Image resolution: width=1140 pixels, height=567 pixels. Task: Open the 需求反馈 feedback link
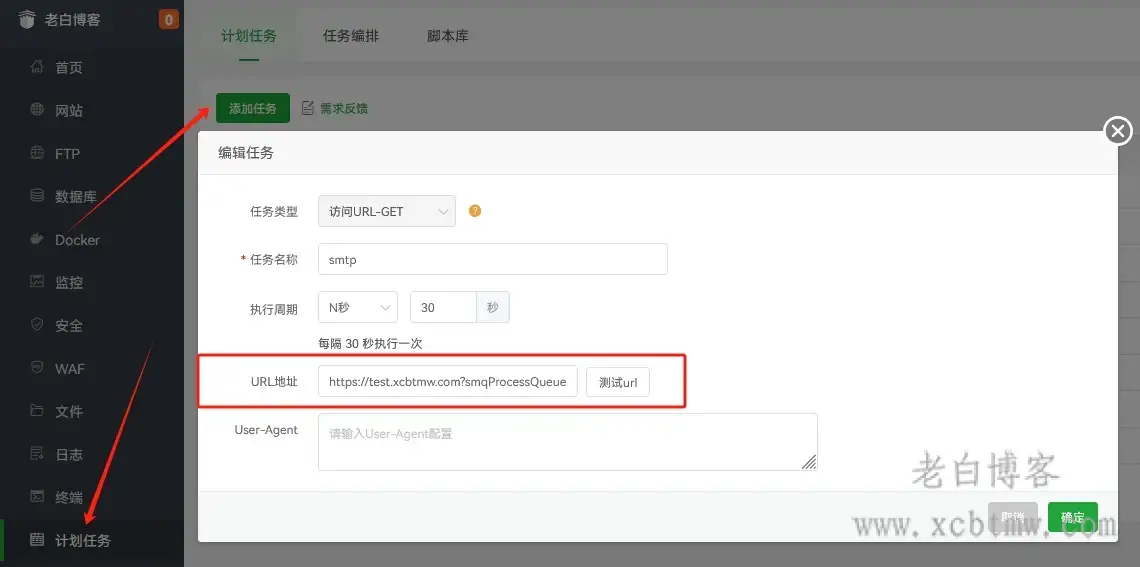344,108
